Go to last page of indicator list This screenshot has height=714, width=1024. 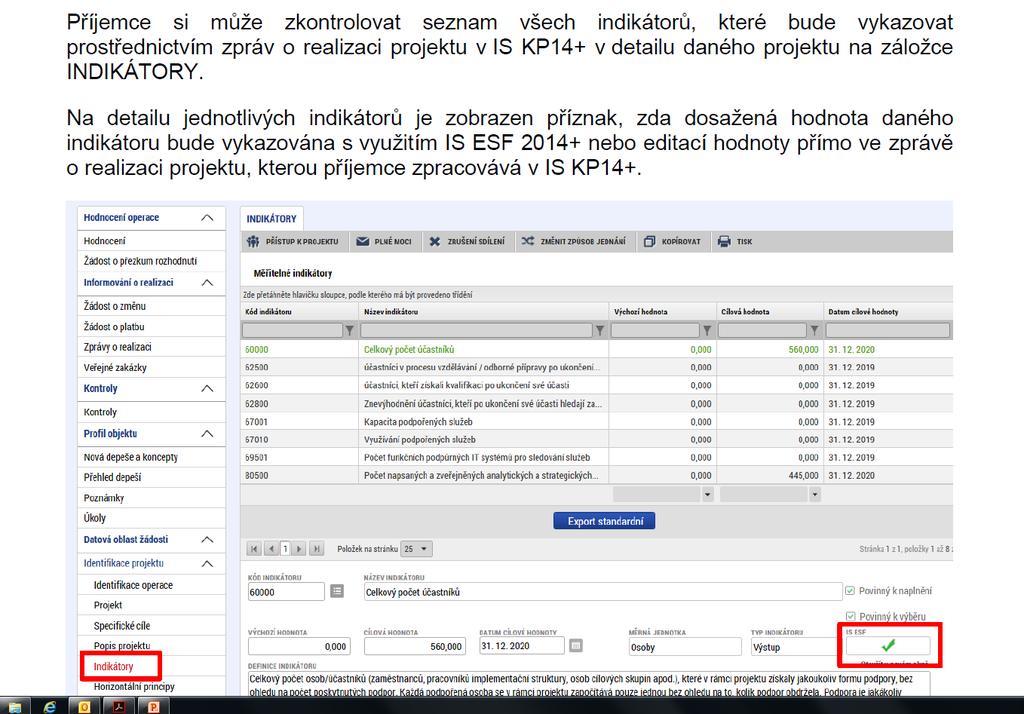[x=316, y=549]
